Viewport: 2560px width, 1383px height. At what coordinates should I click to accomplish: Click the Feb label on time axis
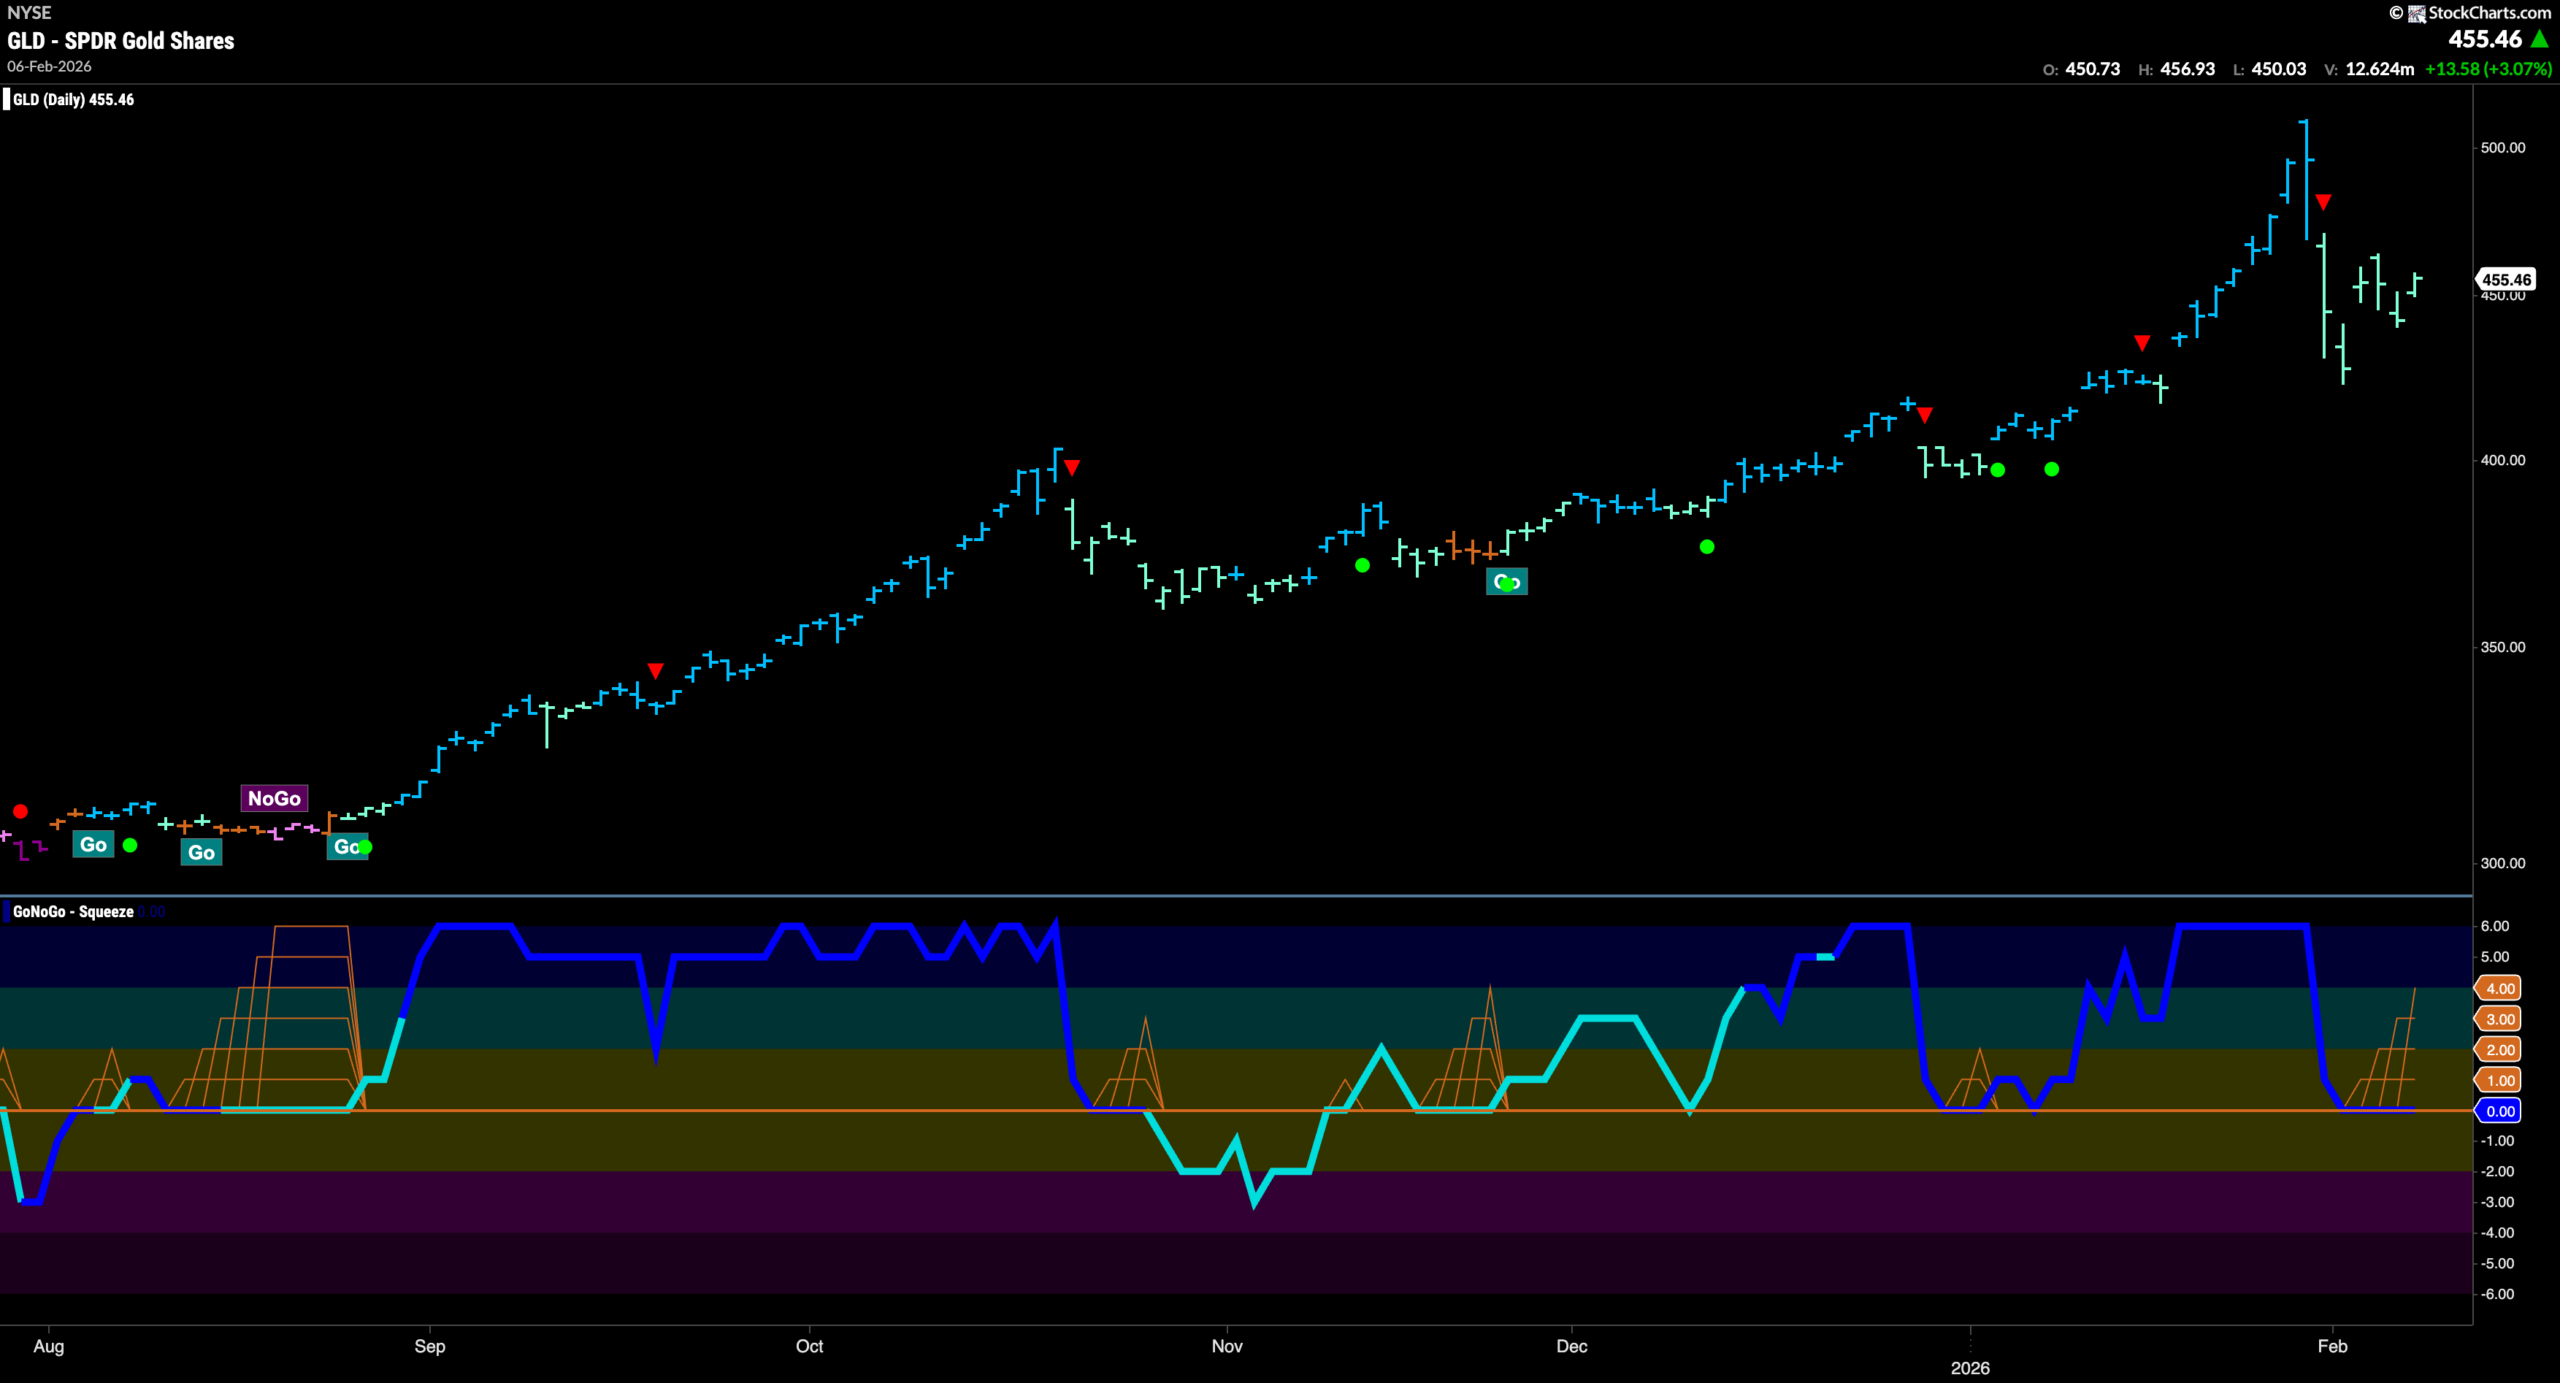2332,1346
